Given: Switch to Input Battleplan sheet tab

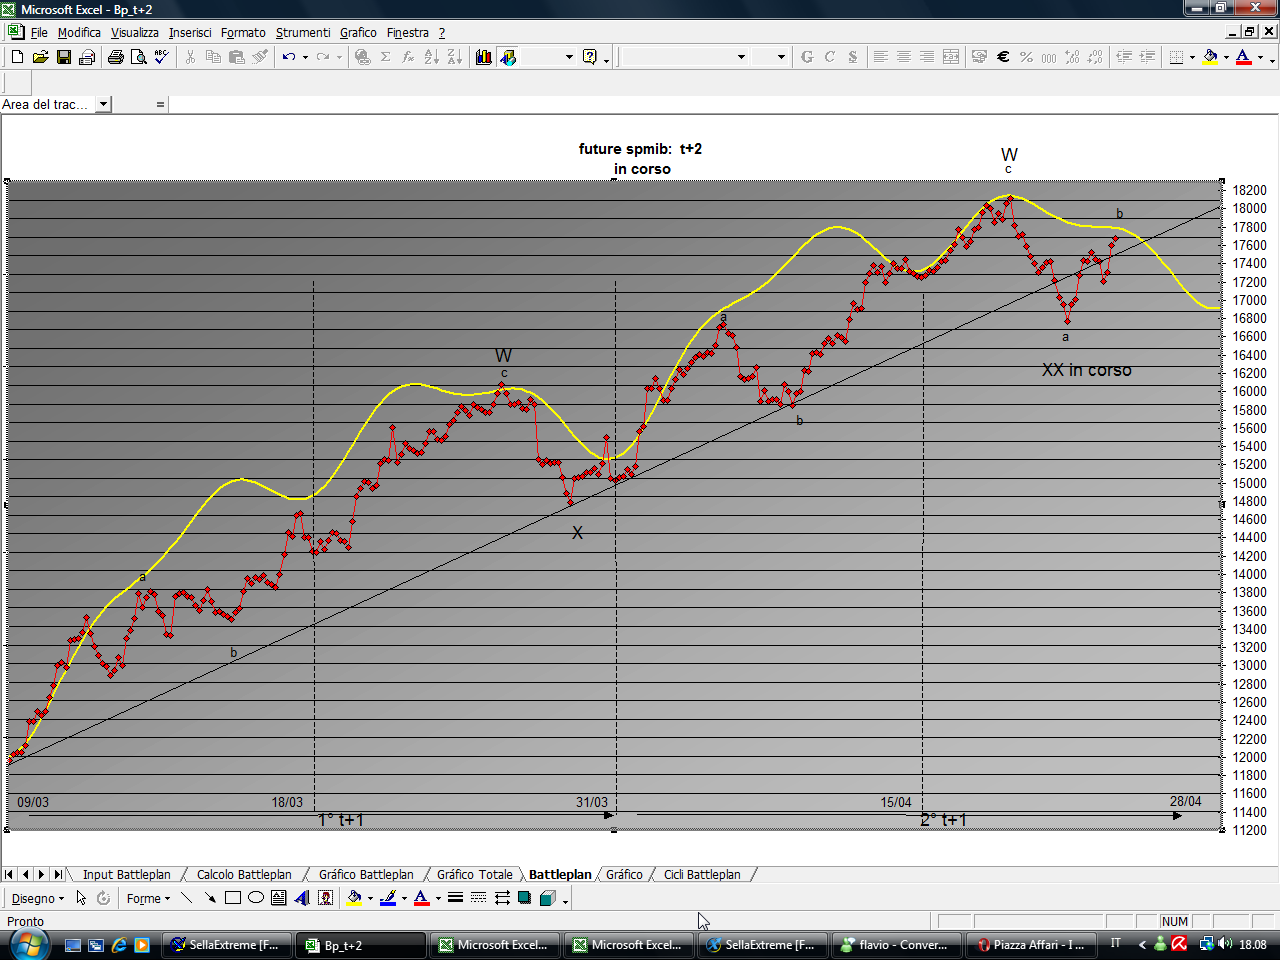Looking at the screenshot, I should click(x=126, y=874).
